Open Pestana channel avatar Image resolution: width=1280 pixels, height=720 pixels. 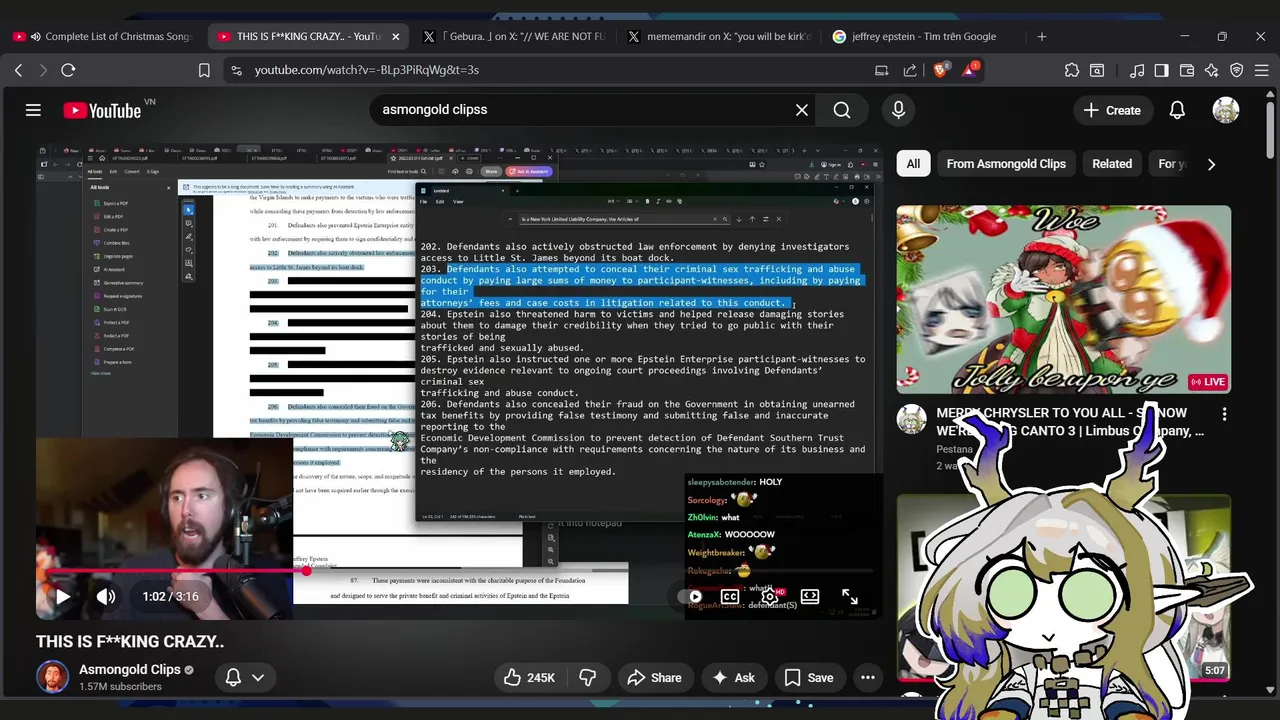click(x=911, y=419)
